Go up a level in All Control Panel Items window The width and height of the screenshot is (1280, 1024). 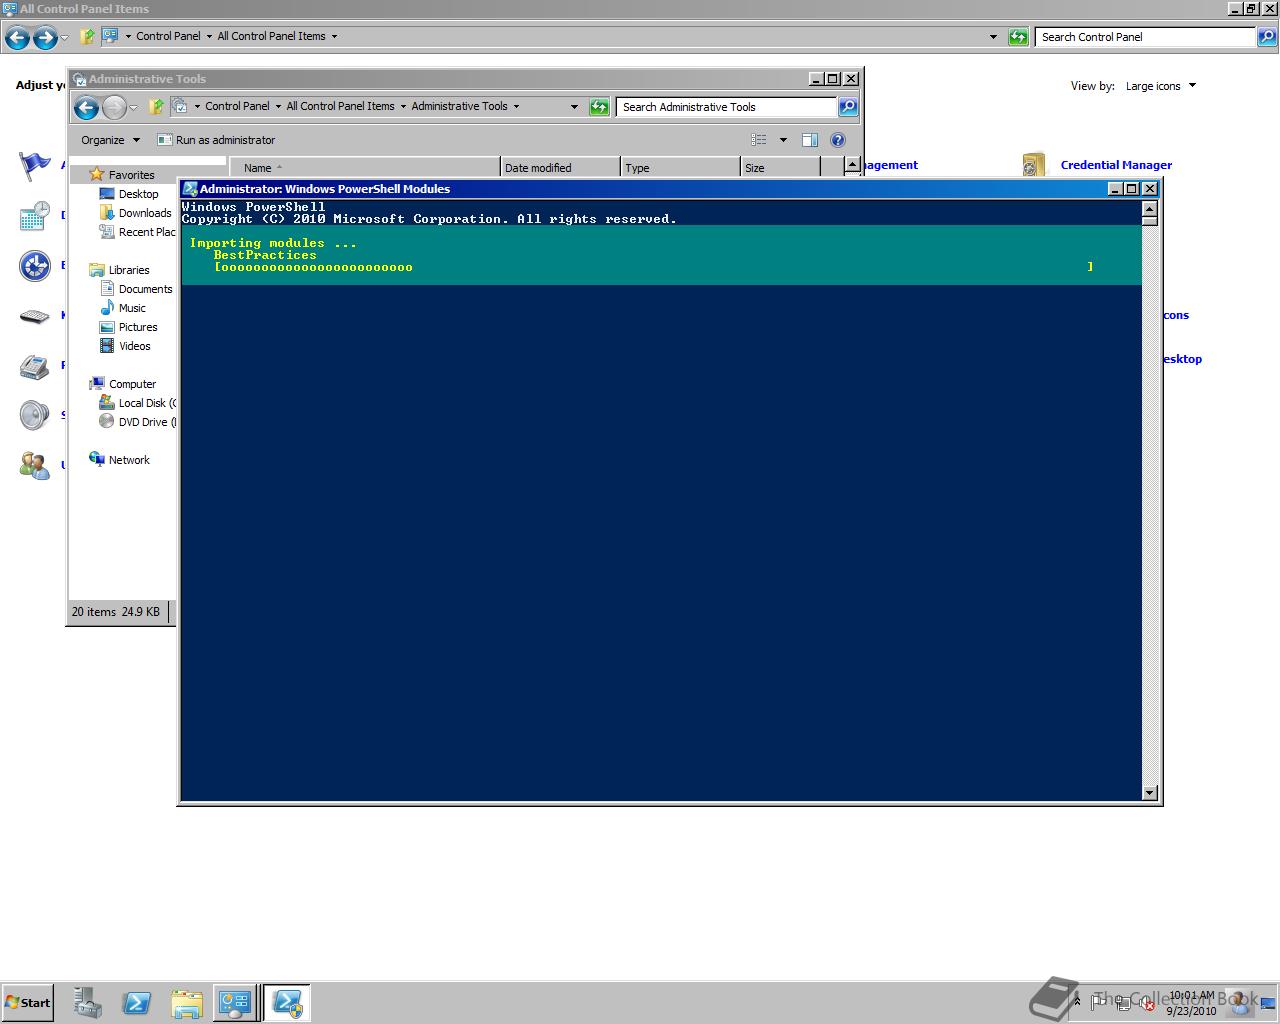tap(88, 36)
